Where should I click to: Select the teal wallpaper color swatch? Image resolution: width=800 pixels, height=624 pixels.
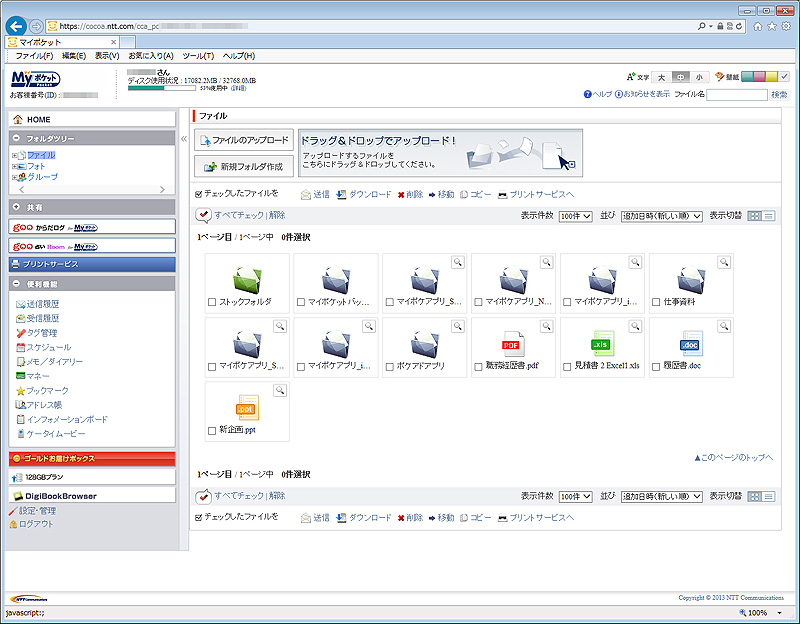pyautogui.click(x=747, y=77)
